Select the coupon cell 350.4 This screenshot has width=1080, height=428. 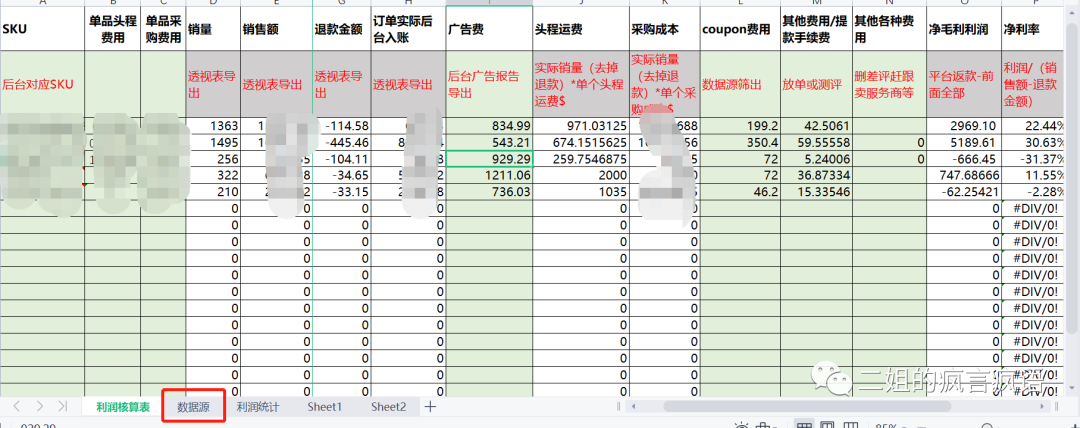740,143
